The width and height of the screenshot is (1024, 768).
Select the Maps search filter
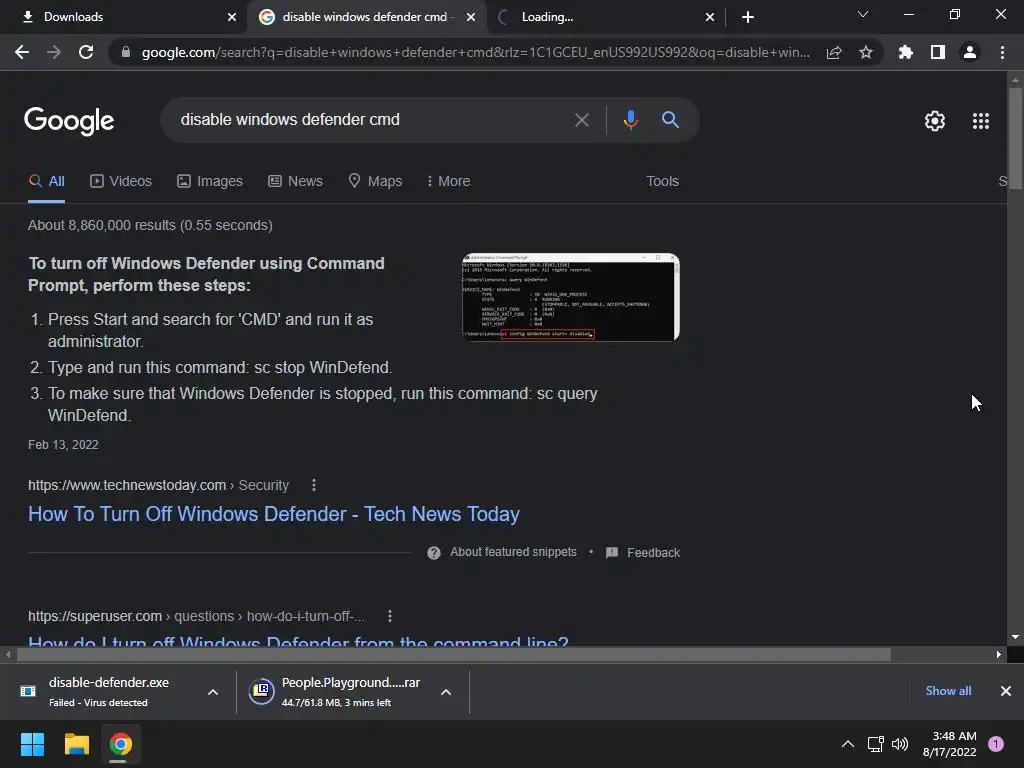(375, 182)
